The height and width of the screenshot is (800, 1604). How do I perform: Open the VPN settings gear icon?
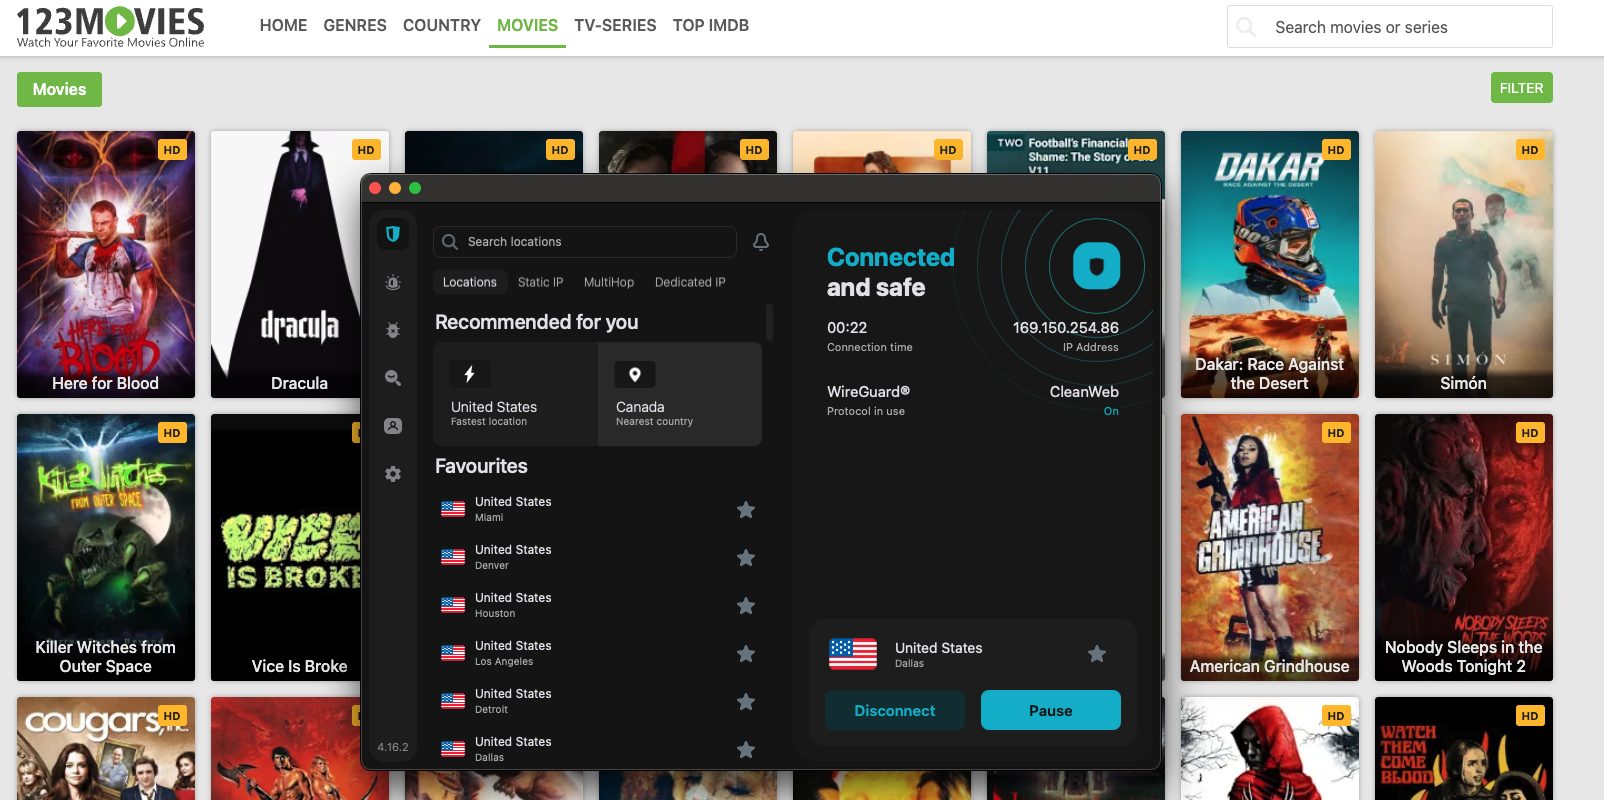[393, 474]
